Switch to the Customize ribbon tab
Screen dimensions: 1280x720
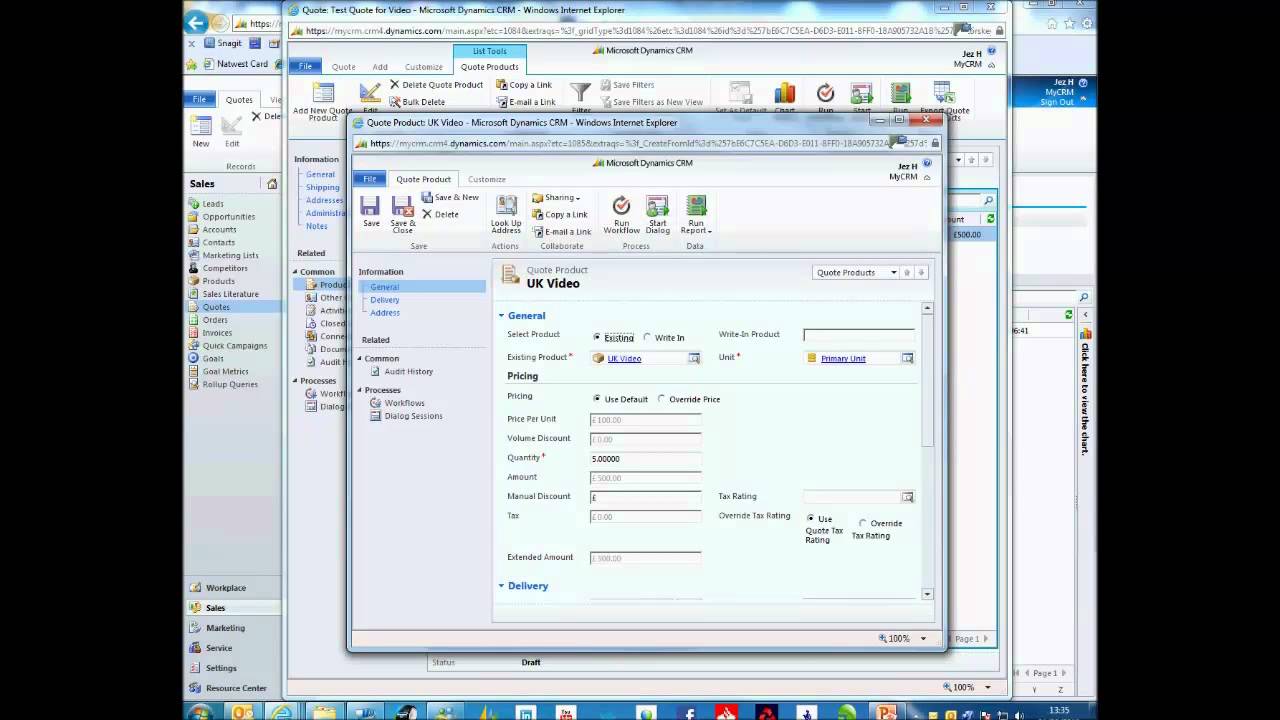point(487,179)
